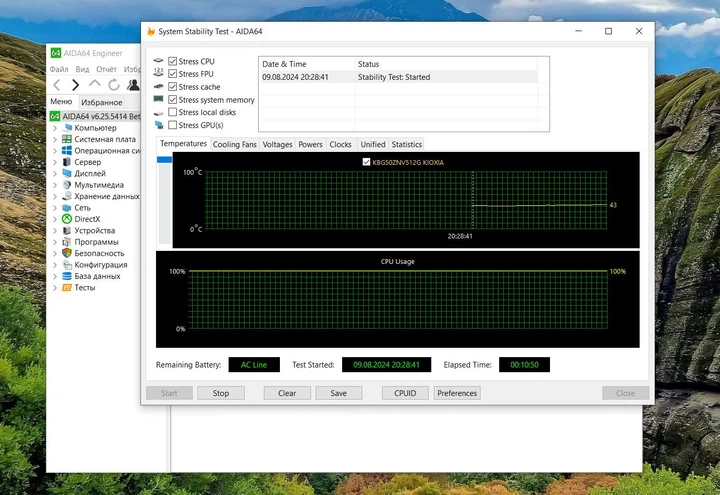Image resolution: width=720 pixels, height=495 pixels.
Task: Click the Clear button
Action: pyautogui.click(x=287, y=393)
